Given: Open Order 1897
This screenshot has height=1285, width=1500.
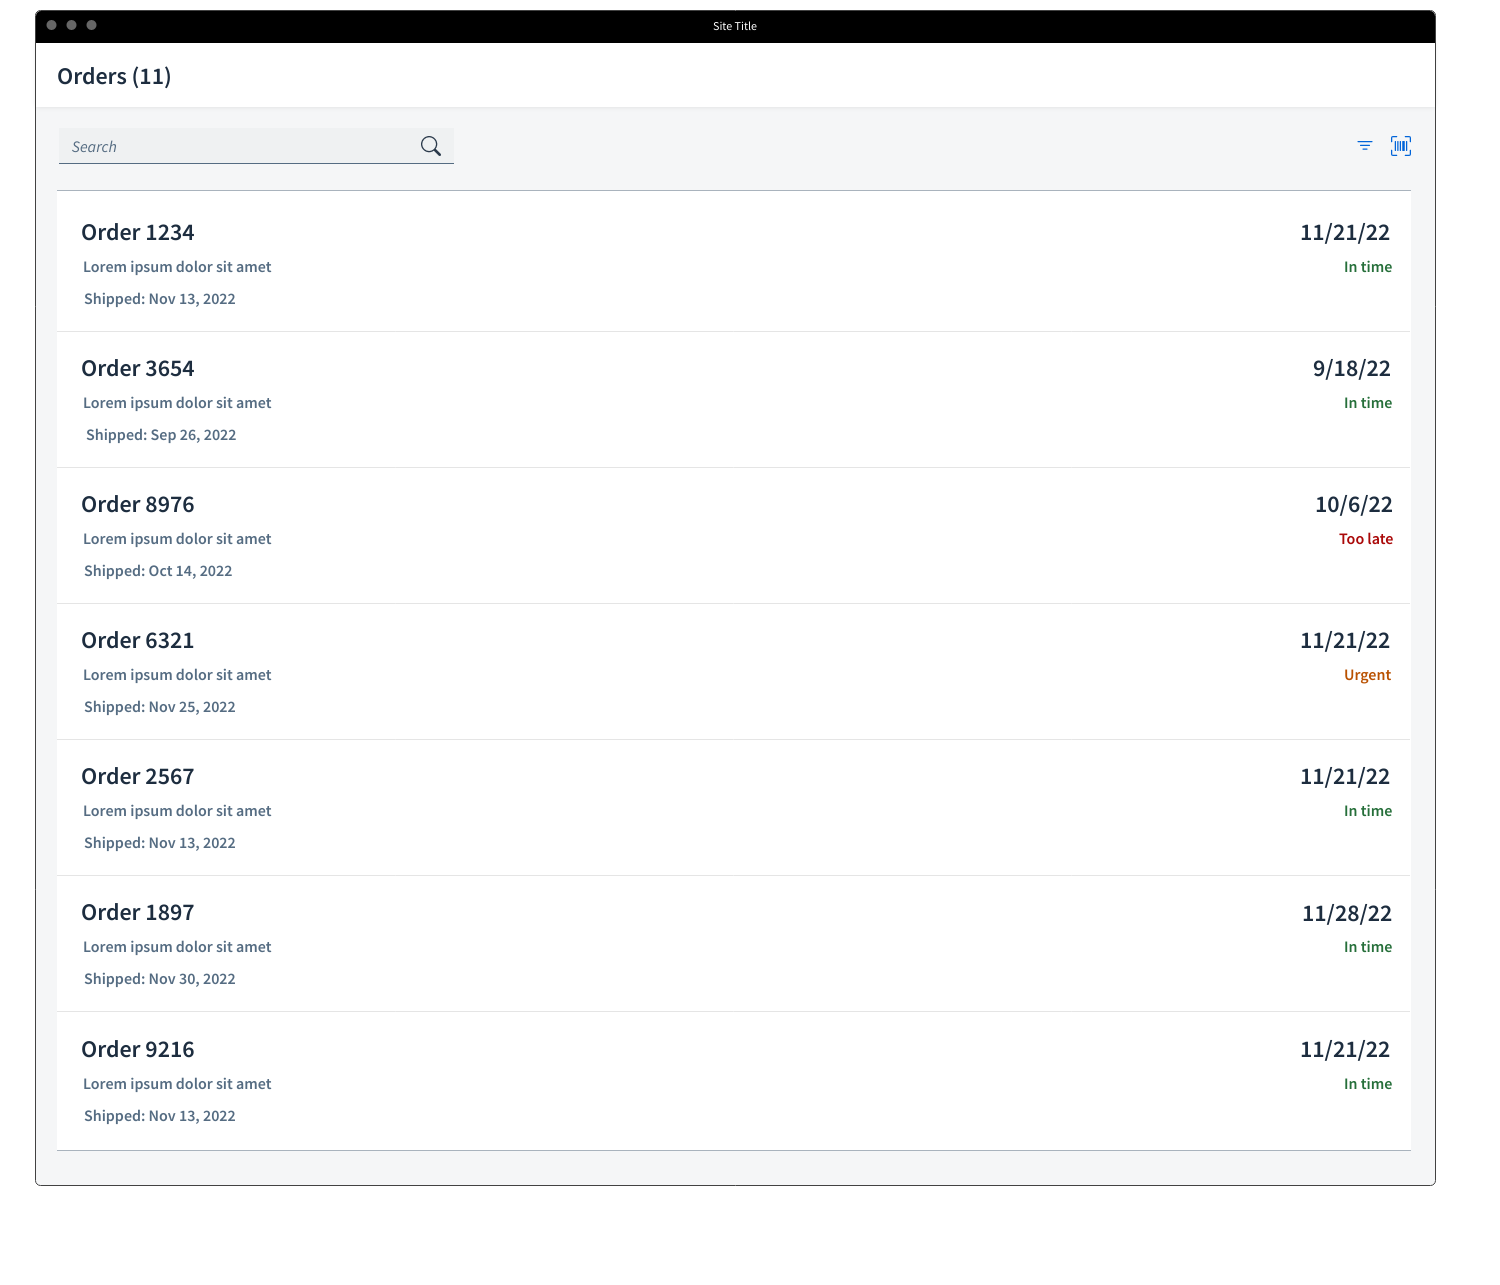Looking at the screenshot, I should coord(734,944).
